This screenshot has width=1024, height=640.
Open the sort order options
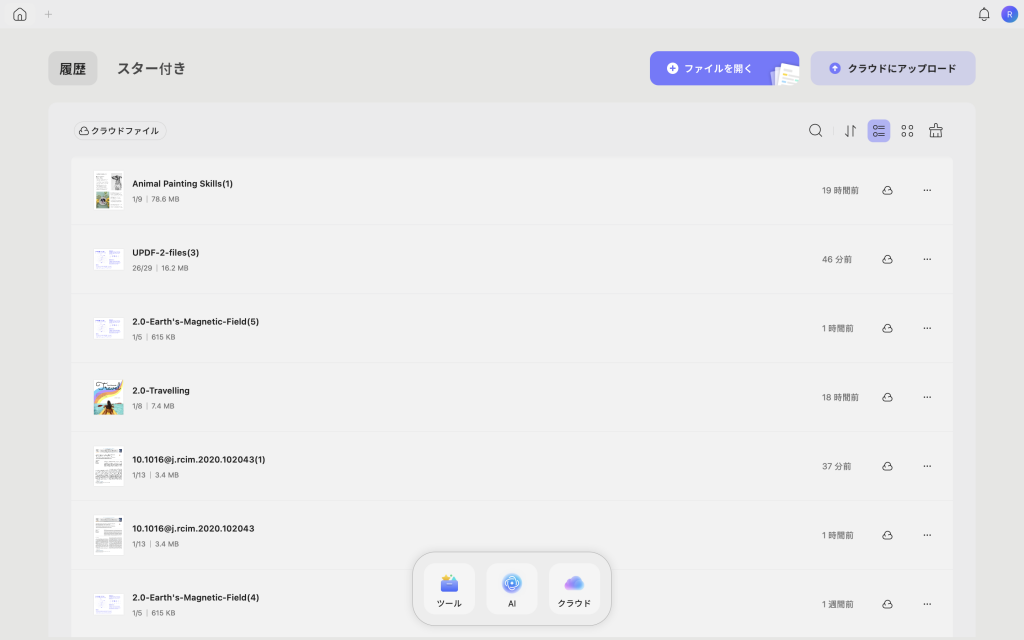850,131
